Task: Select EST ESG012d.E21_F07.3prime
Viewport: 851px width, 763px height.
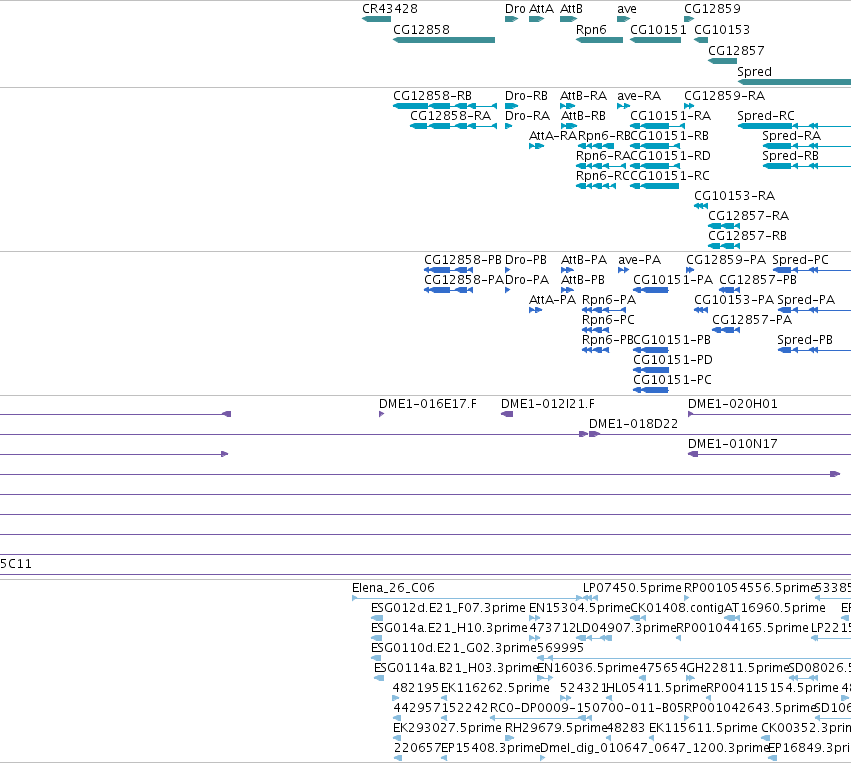Action: [377, 618]
